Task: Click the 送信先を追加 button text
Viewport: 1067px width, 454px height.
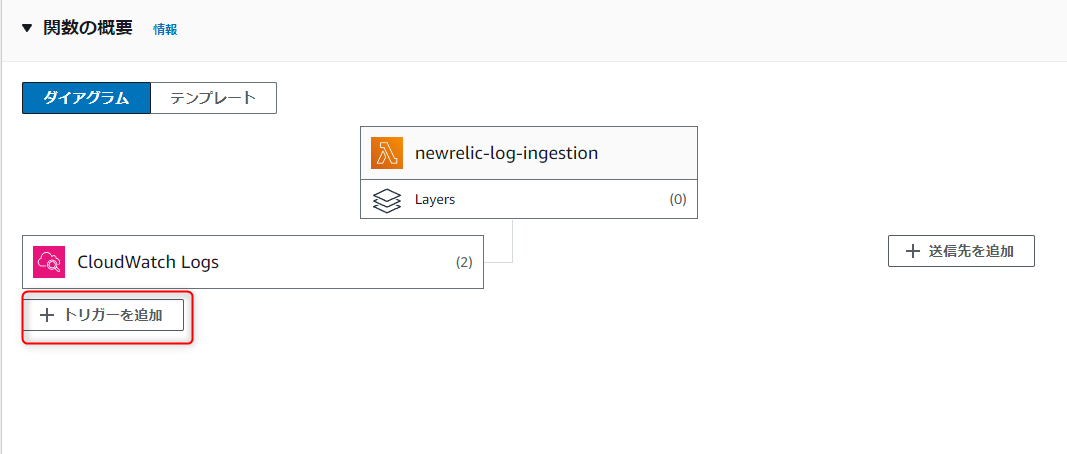Action: click(x=971, y=251)
